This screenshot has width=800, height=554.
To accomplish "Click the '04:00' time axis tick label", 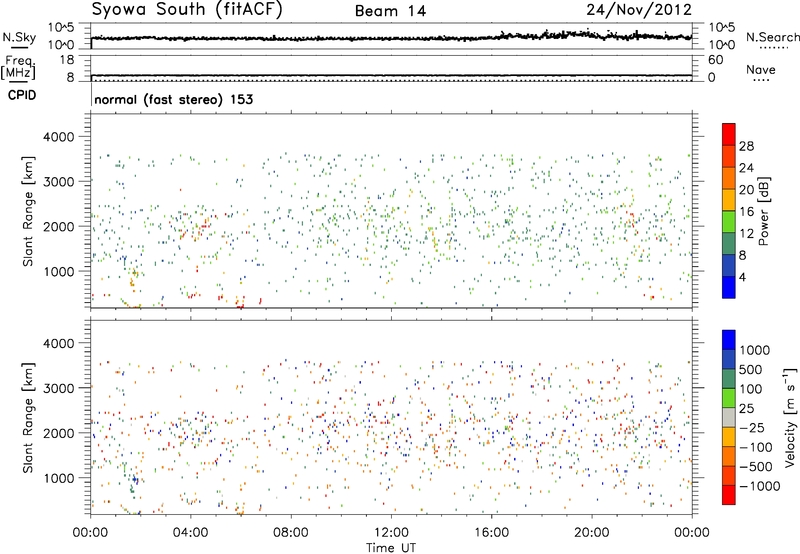I will point(190,533).
